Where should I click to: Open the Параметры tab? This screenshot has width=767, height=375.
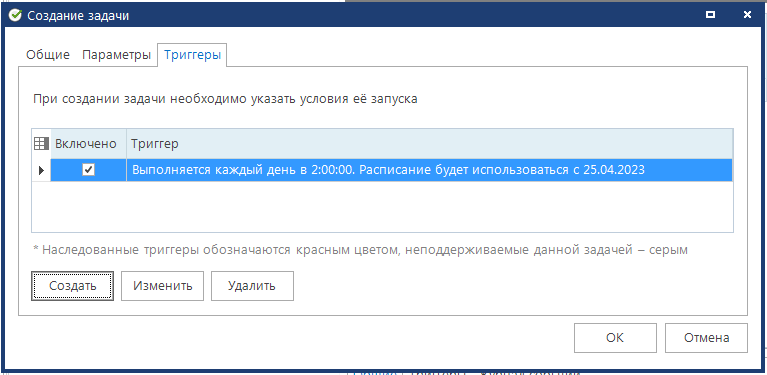pyautogui.click(x=116, y=55)
